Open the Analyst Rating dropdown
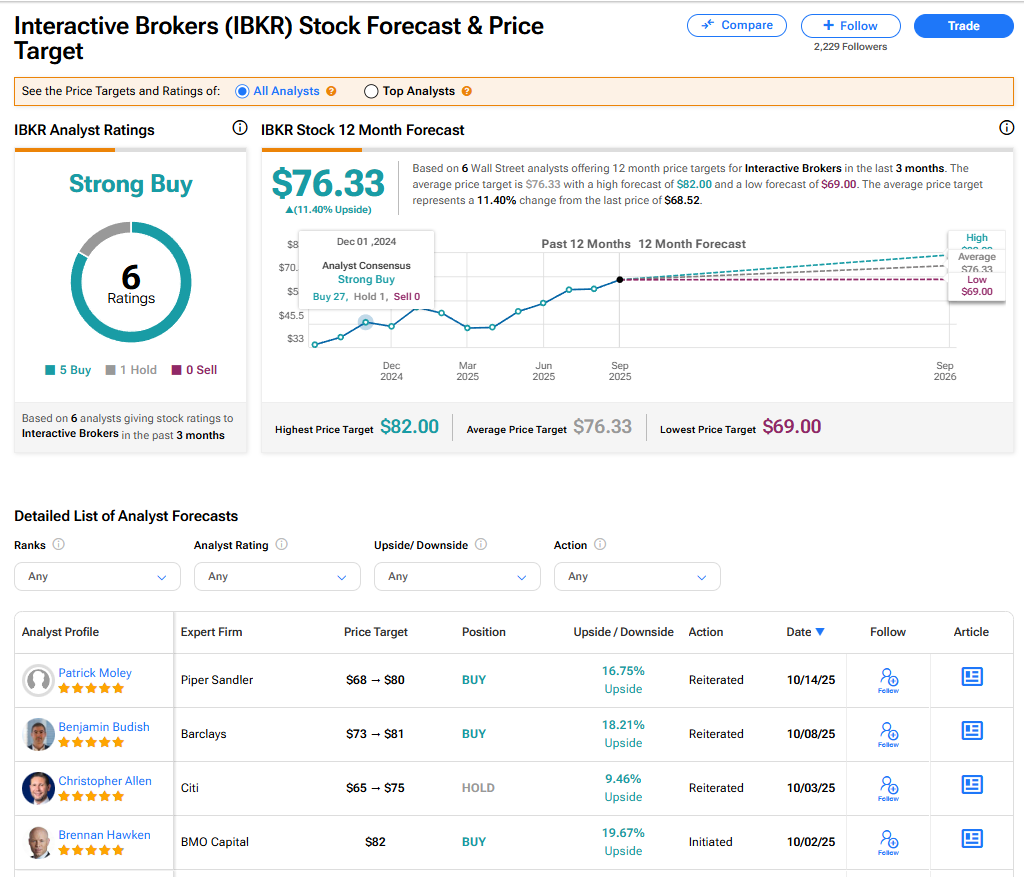Image resolution: width=1024 pixels, height=877 pixels. tap(277, 577)
